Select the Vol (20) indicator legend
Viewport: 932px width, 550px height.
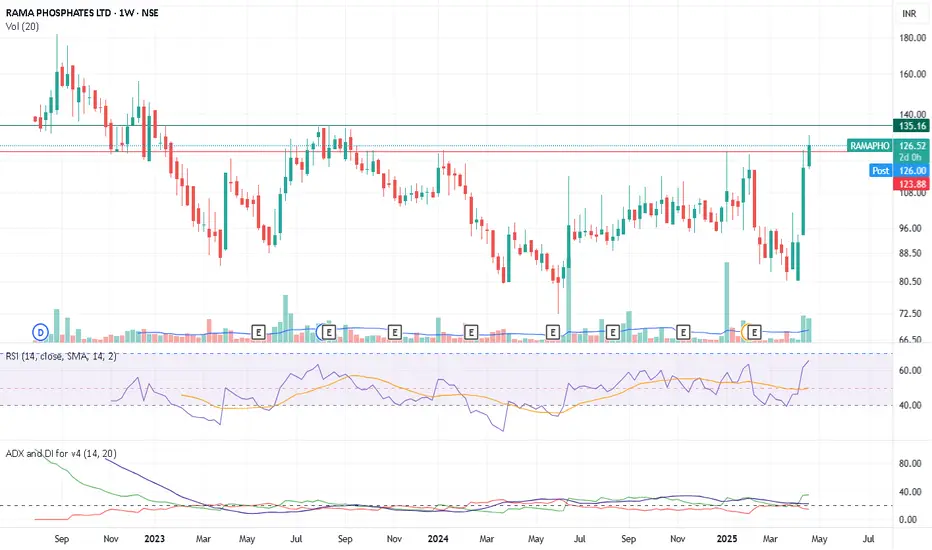(23, 26)
